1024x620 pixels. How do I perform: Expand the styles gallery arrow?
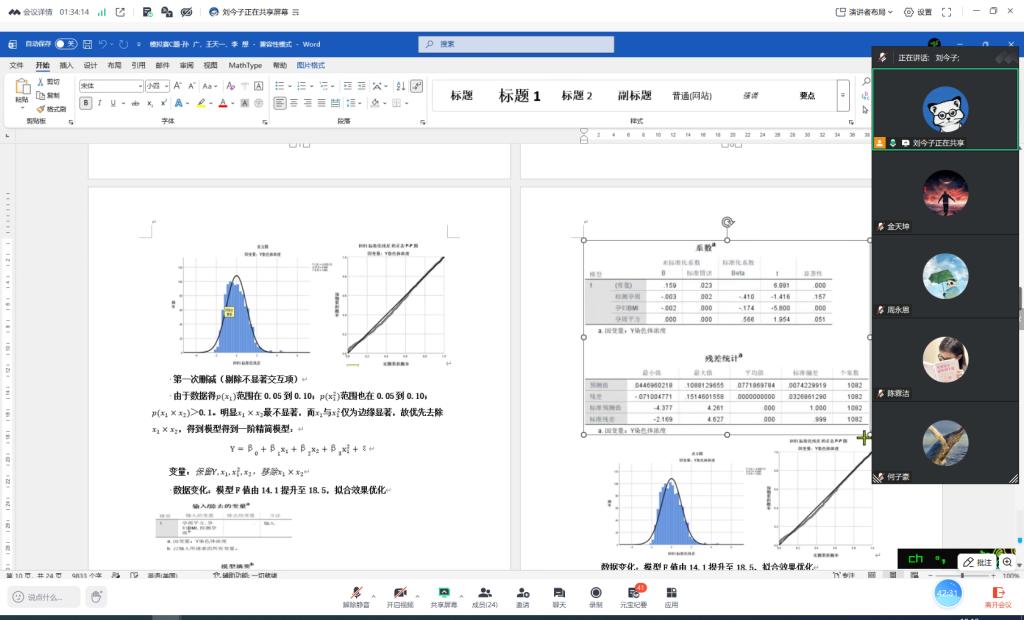(843, 95)
